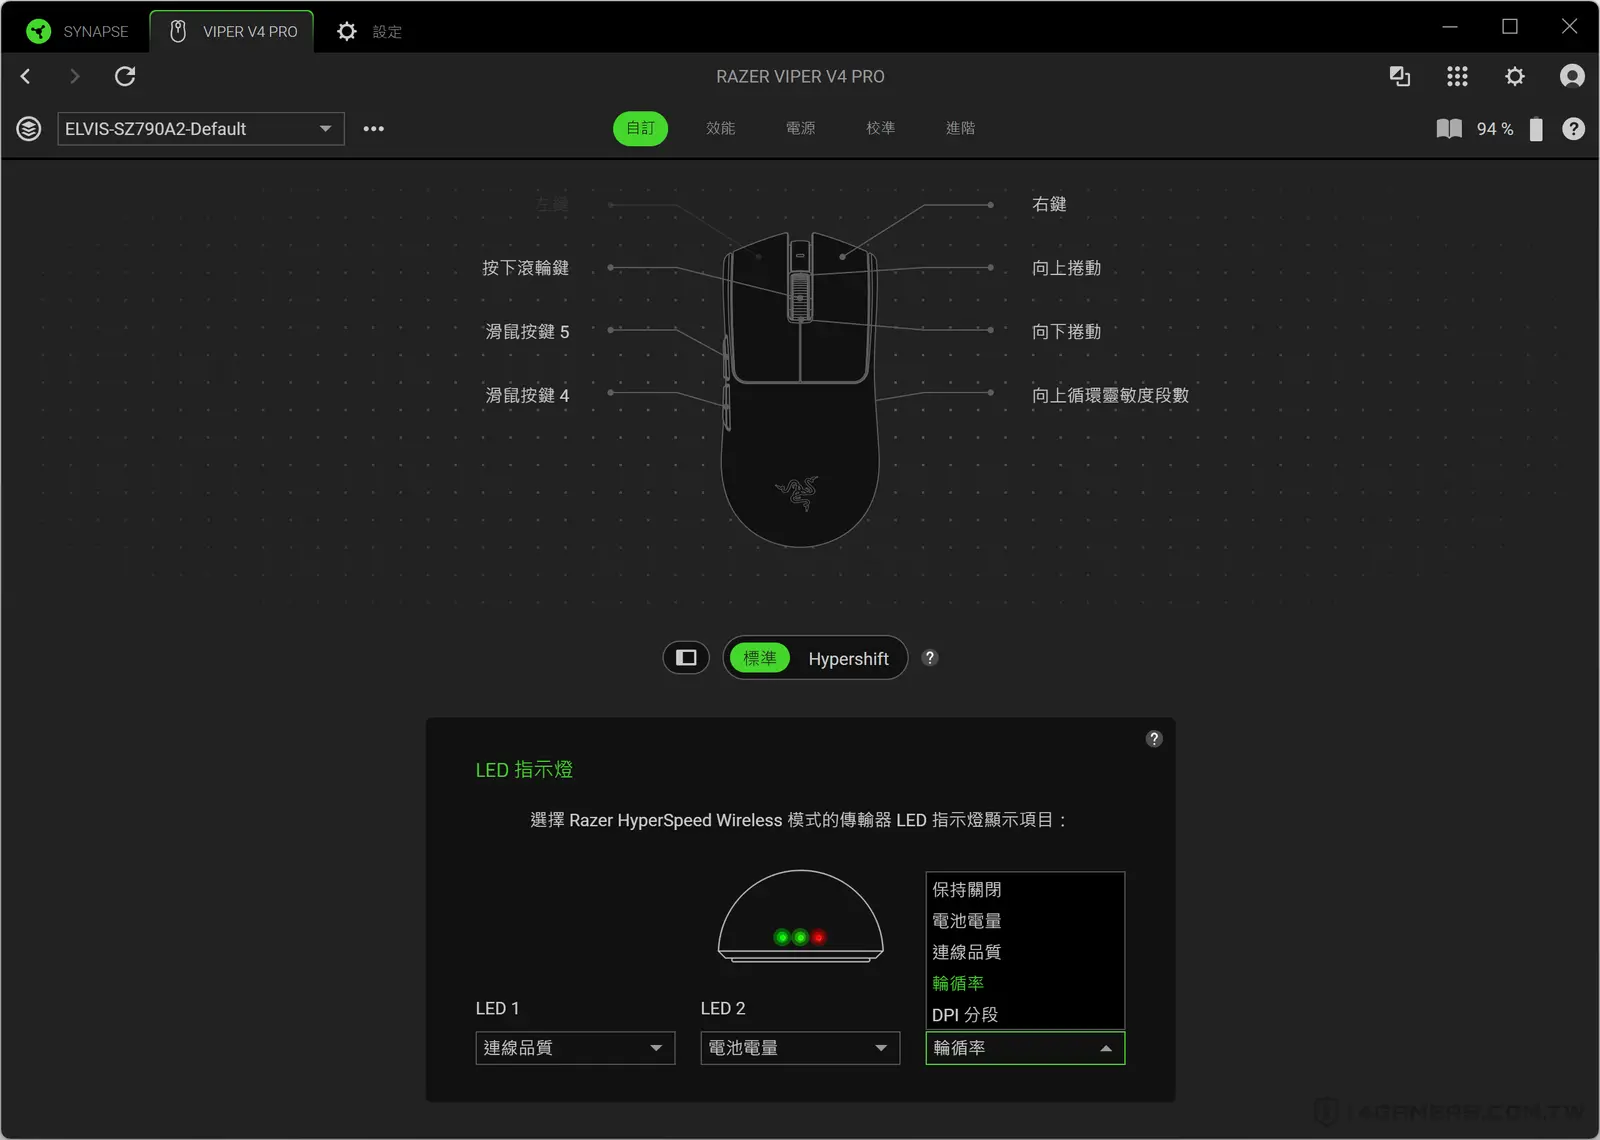Go back with the left arrow
Viewport: 1600px width, 1140px height.
[x=26, y=76]
